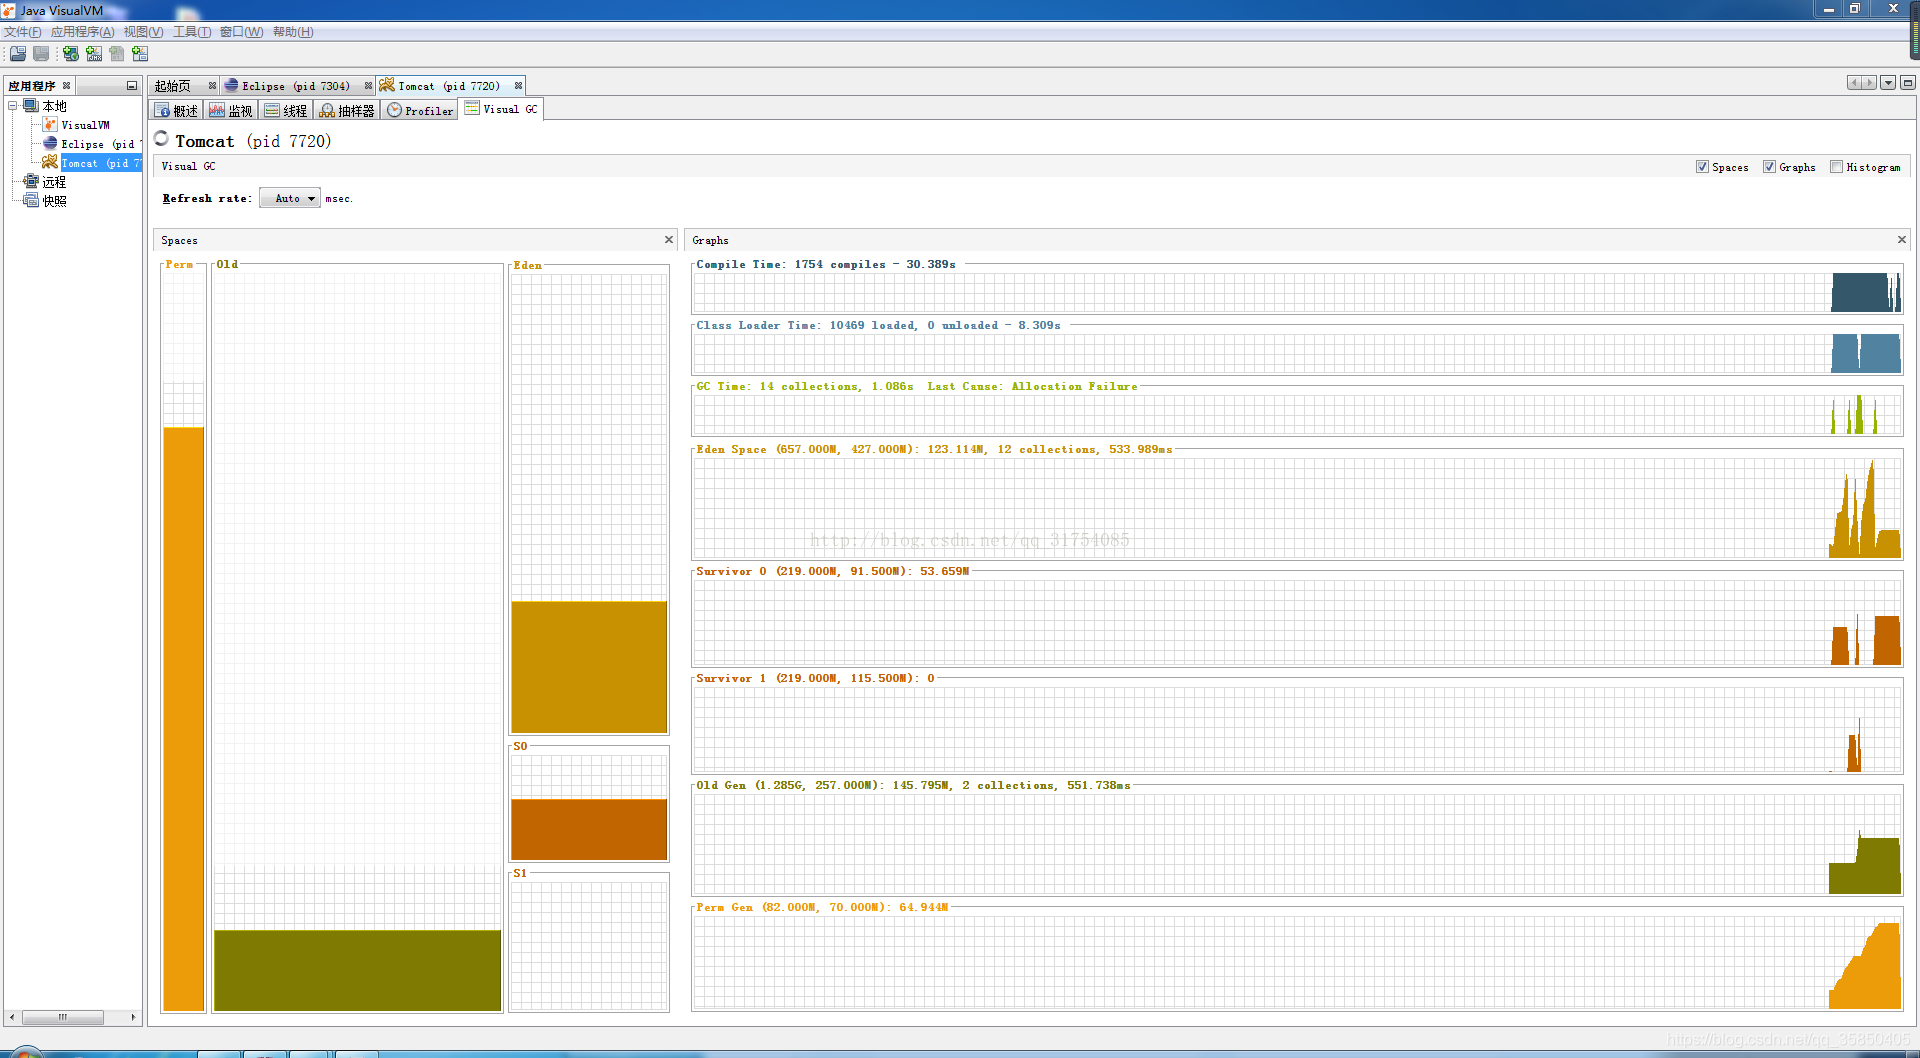The height and width of the screenshot is (1058, 1920).
Task: Switch to the Profiler tab
Action: point(420,110)
